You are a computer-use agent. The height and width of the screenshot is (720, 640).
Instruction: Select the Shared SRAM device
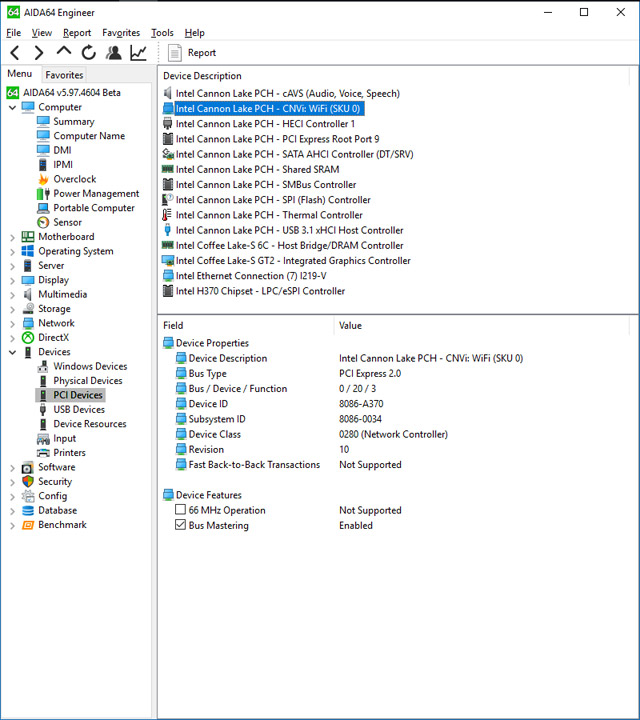257,169
